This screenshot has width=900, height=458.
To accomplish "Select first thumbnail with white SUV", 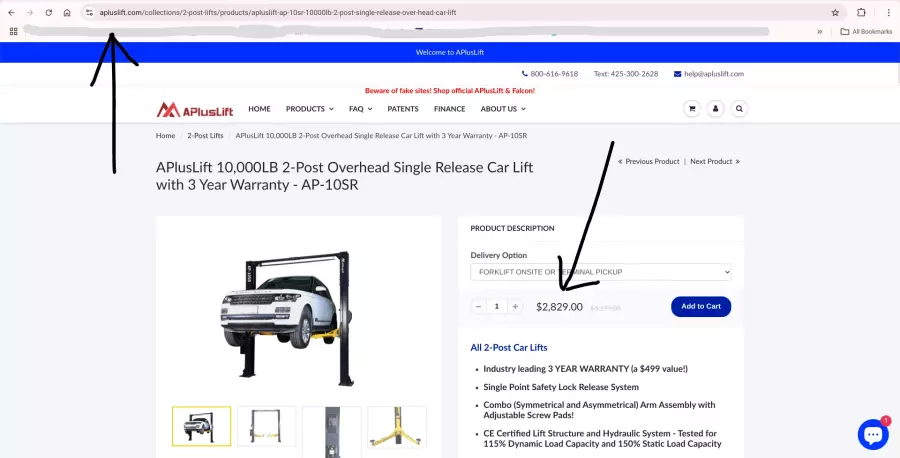I will click(x=201, y=426).
